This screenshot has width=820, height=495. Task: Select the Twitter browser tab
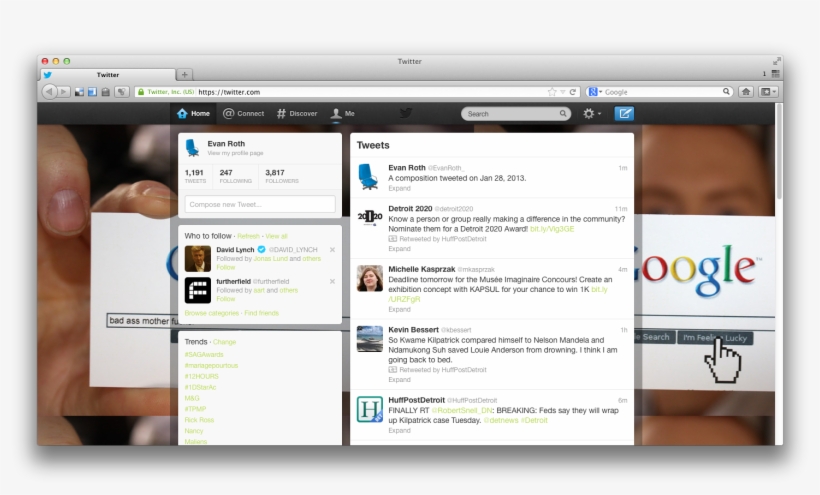tap(108, 75)
